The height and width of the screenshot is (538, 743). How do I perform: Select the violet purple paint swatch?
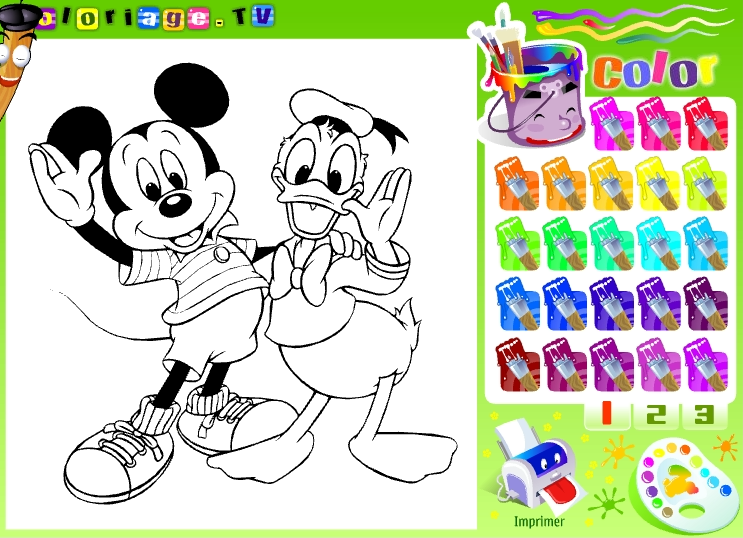pos(658,304)
